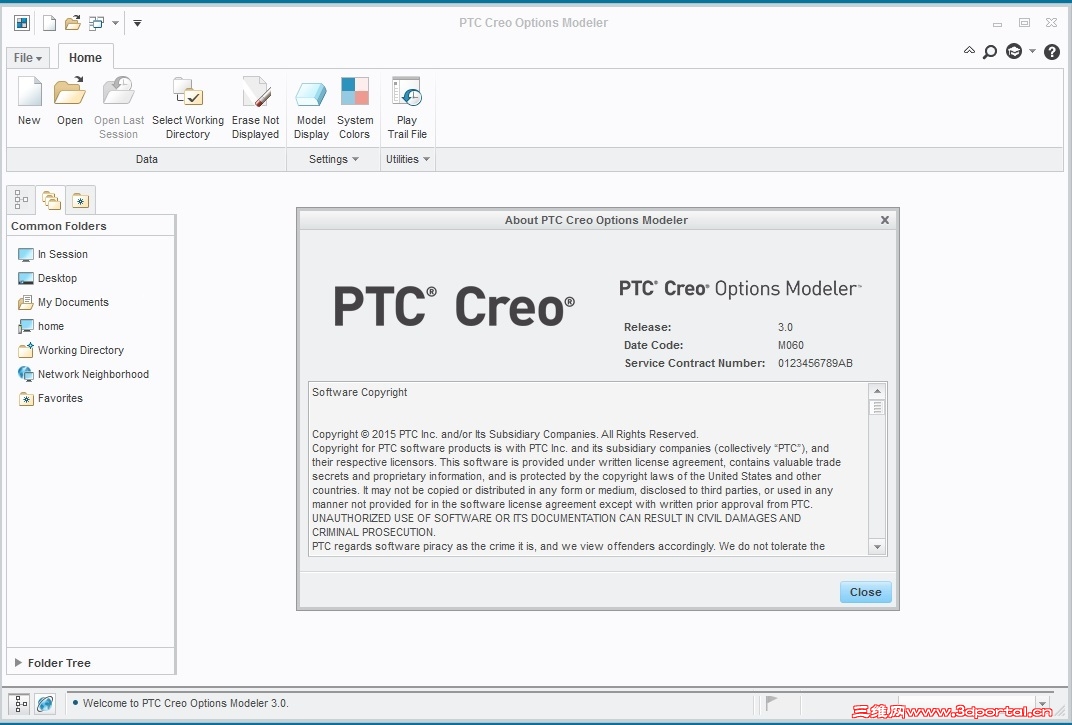Go to Working Directory folder
The height and width of the screenshot is (725, 1072).
point(71,350)
